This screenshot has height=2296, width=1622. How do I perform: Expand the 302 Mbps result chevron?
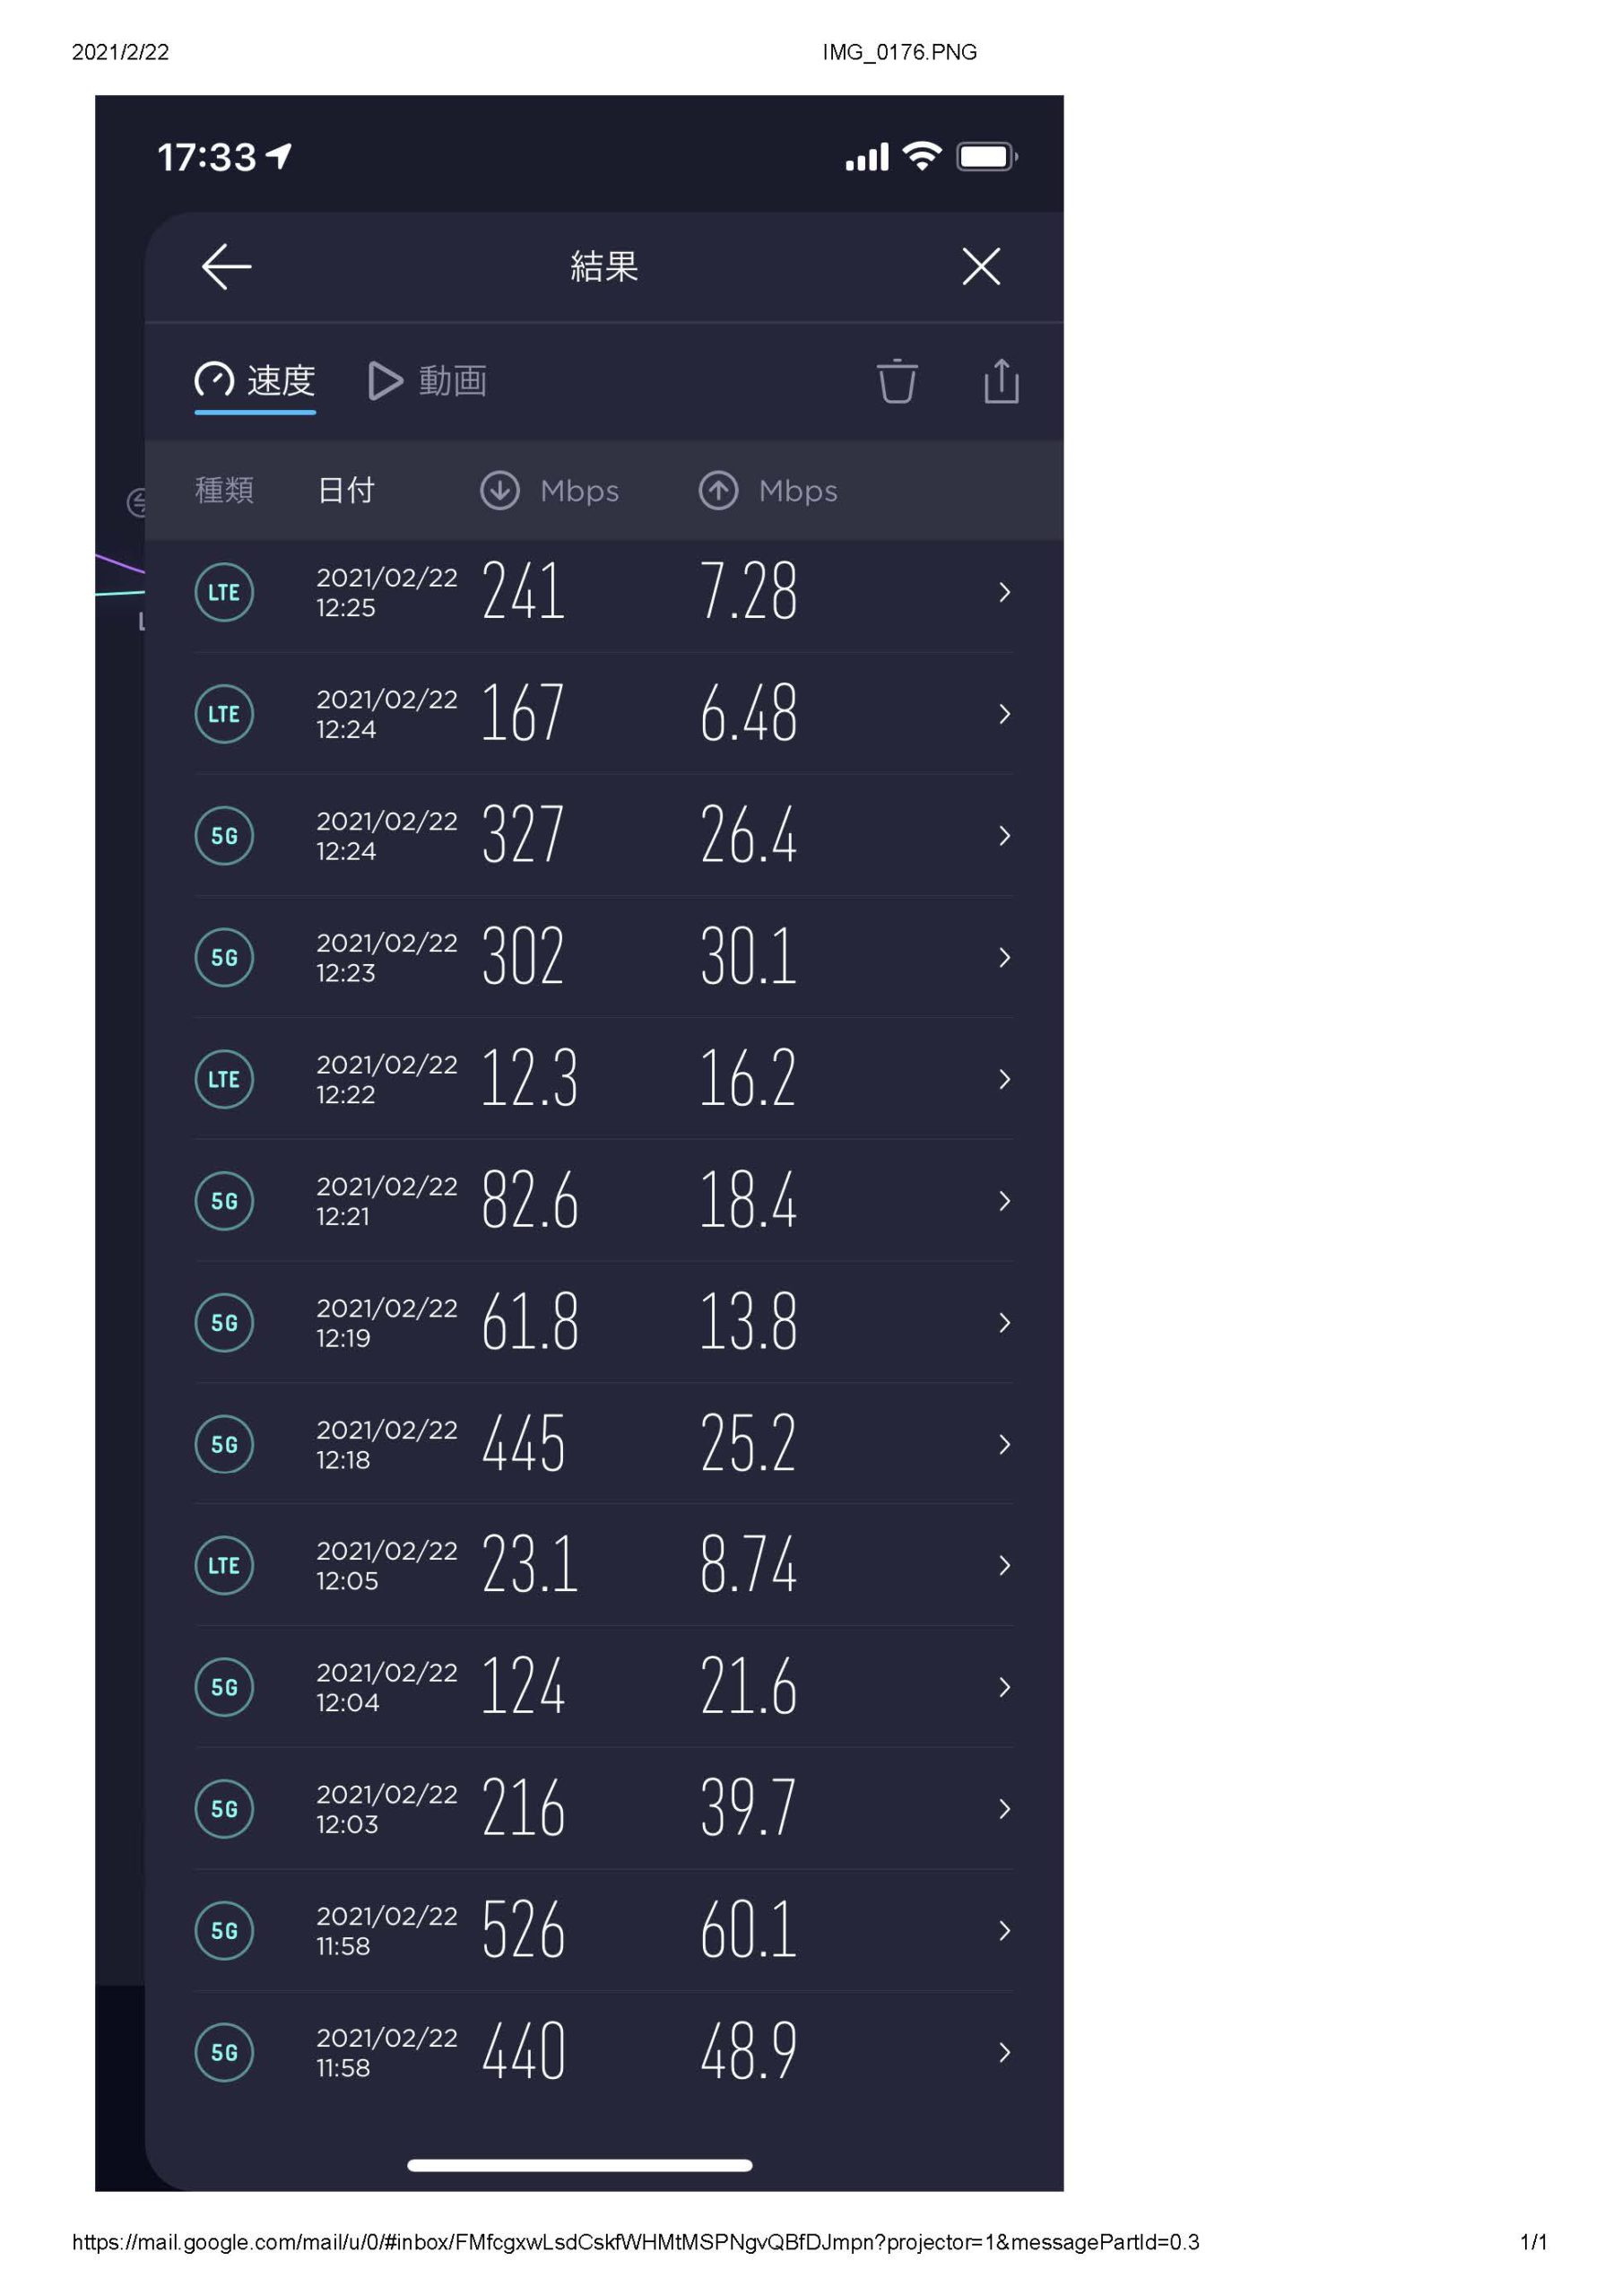(1005, 958)
